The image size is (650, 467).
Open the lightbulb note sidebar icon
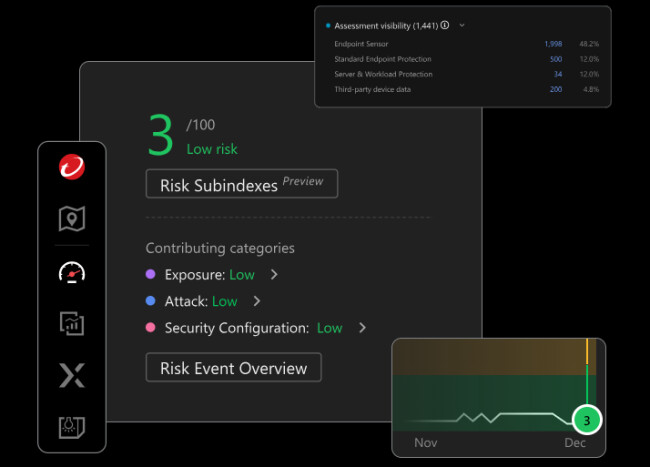click(71, 427)
